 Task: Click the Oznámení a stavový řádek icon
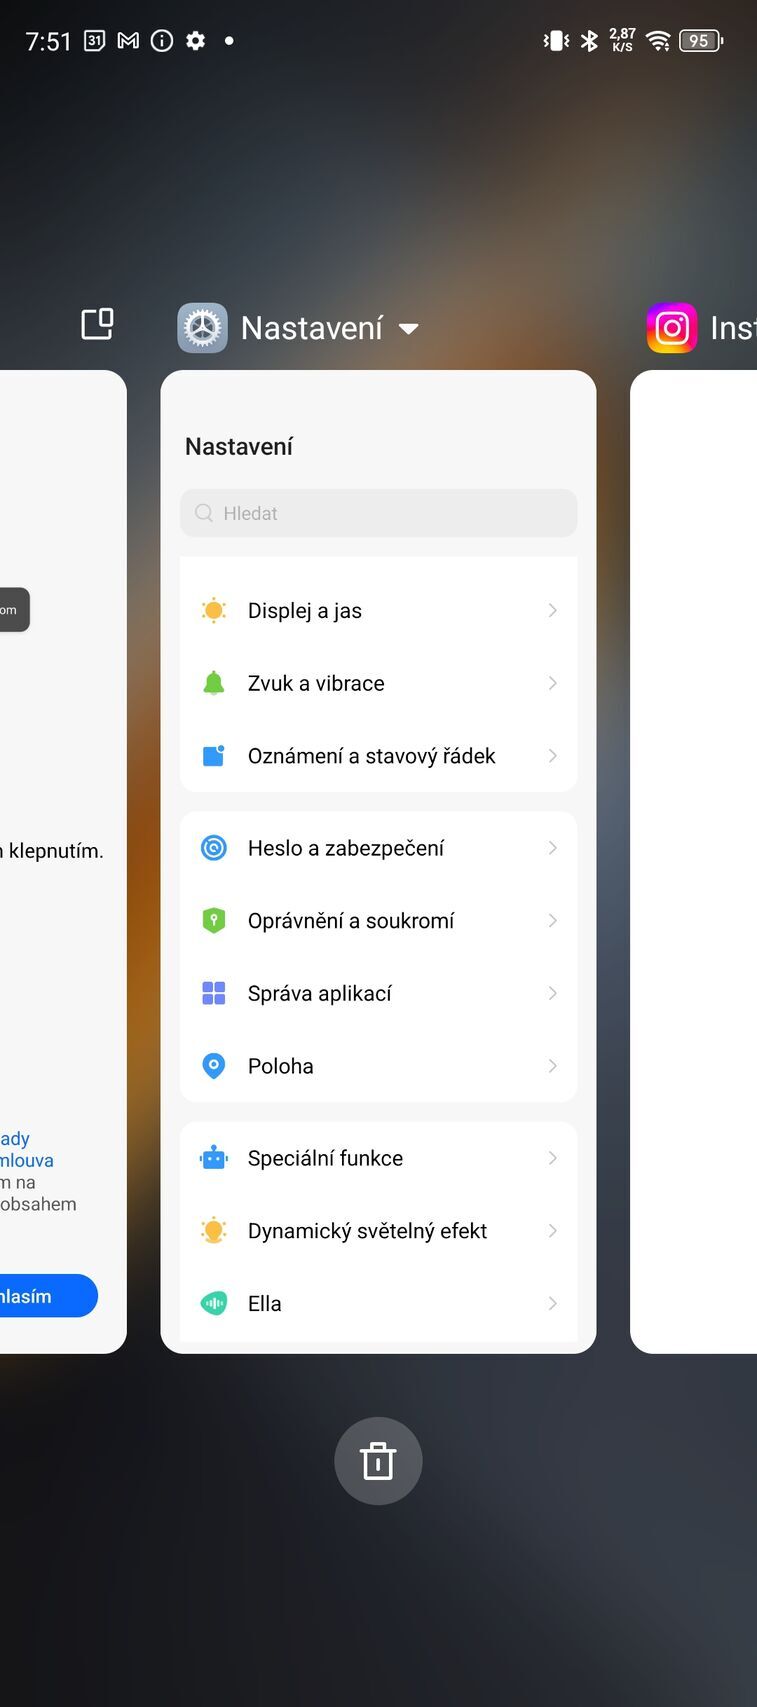[214, 756]
